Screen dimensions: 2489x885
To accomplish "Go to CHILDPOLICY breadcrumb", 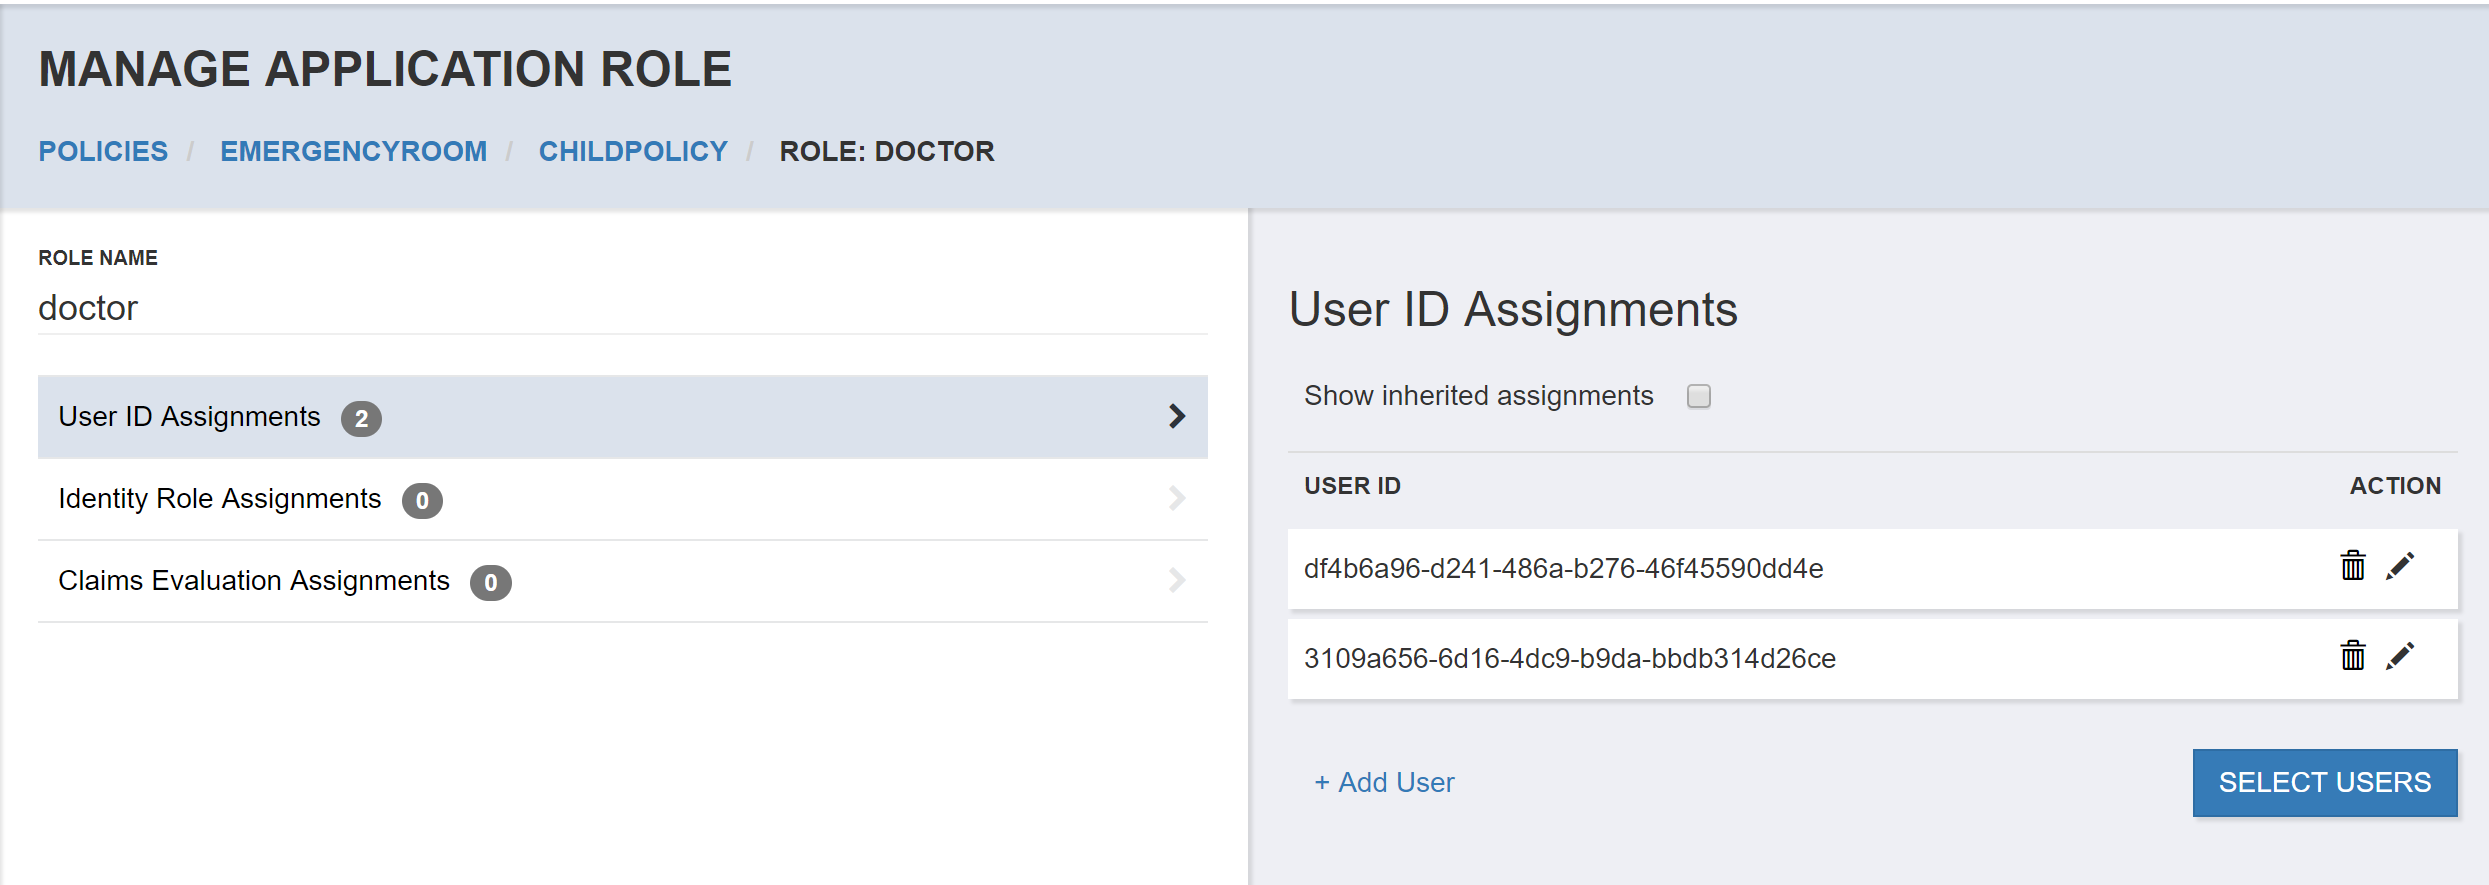I will 633,151.
